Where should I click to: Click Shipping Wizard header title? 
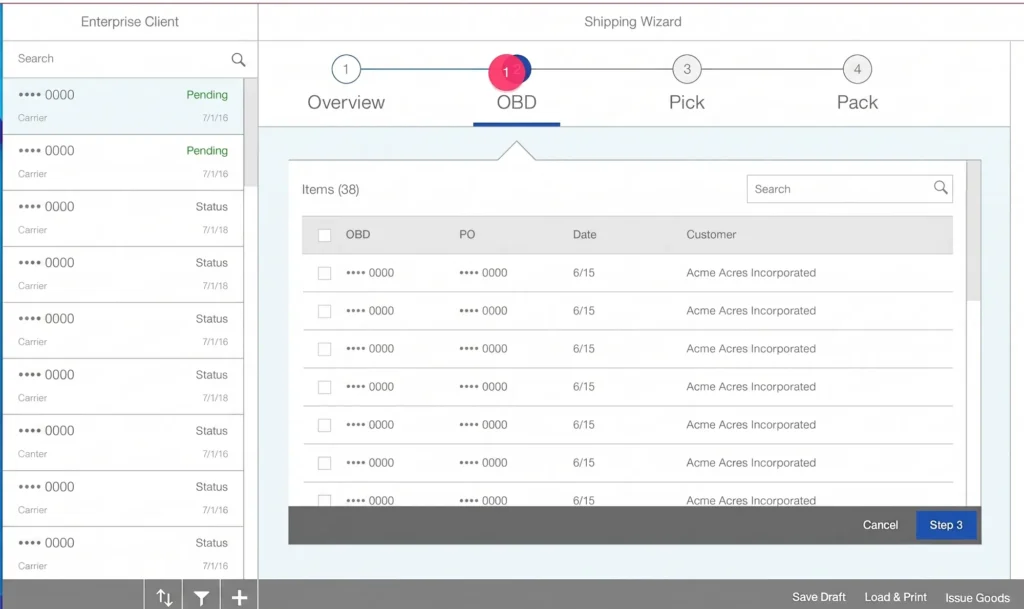[633, 22]
